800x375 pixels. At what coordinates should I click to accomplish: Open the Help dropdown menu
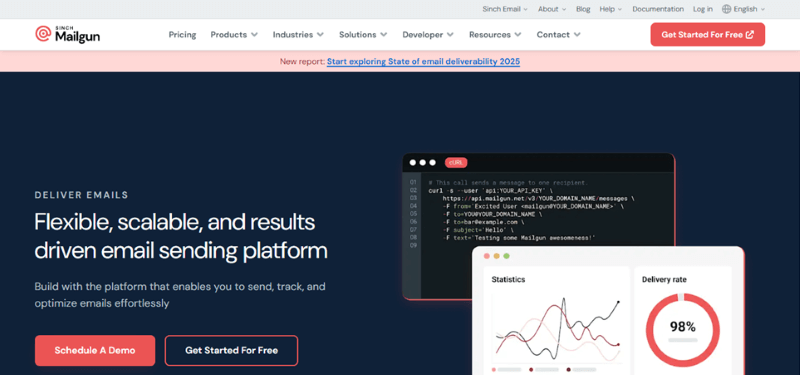pyautogui.click(x=611, y=9)
